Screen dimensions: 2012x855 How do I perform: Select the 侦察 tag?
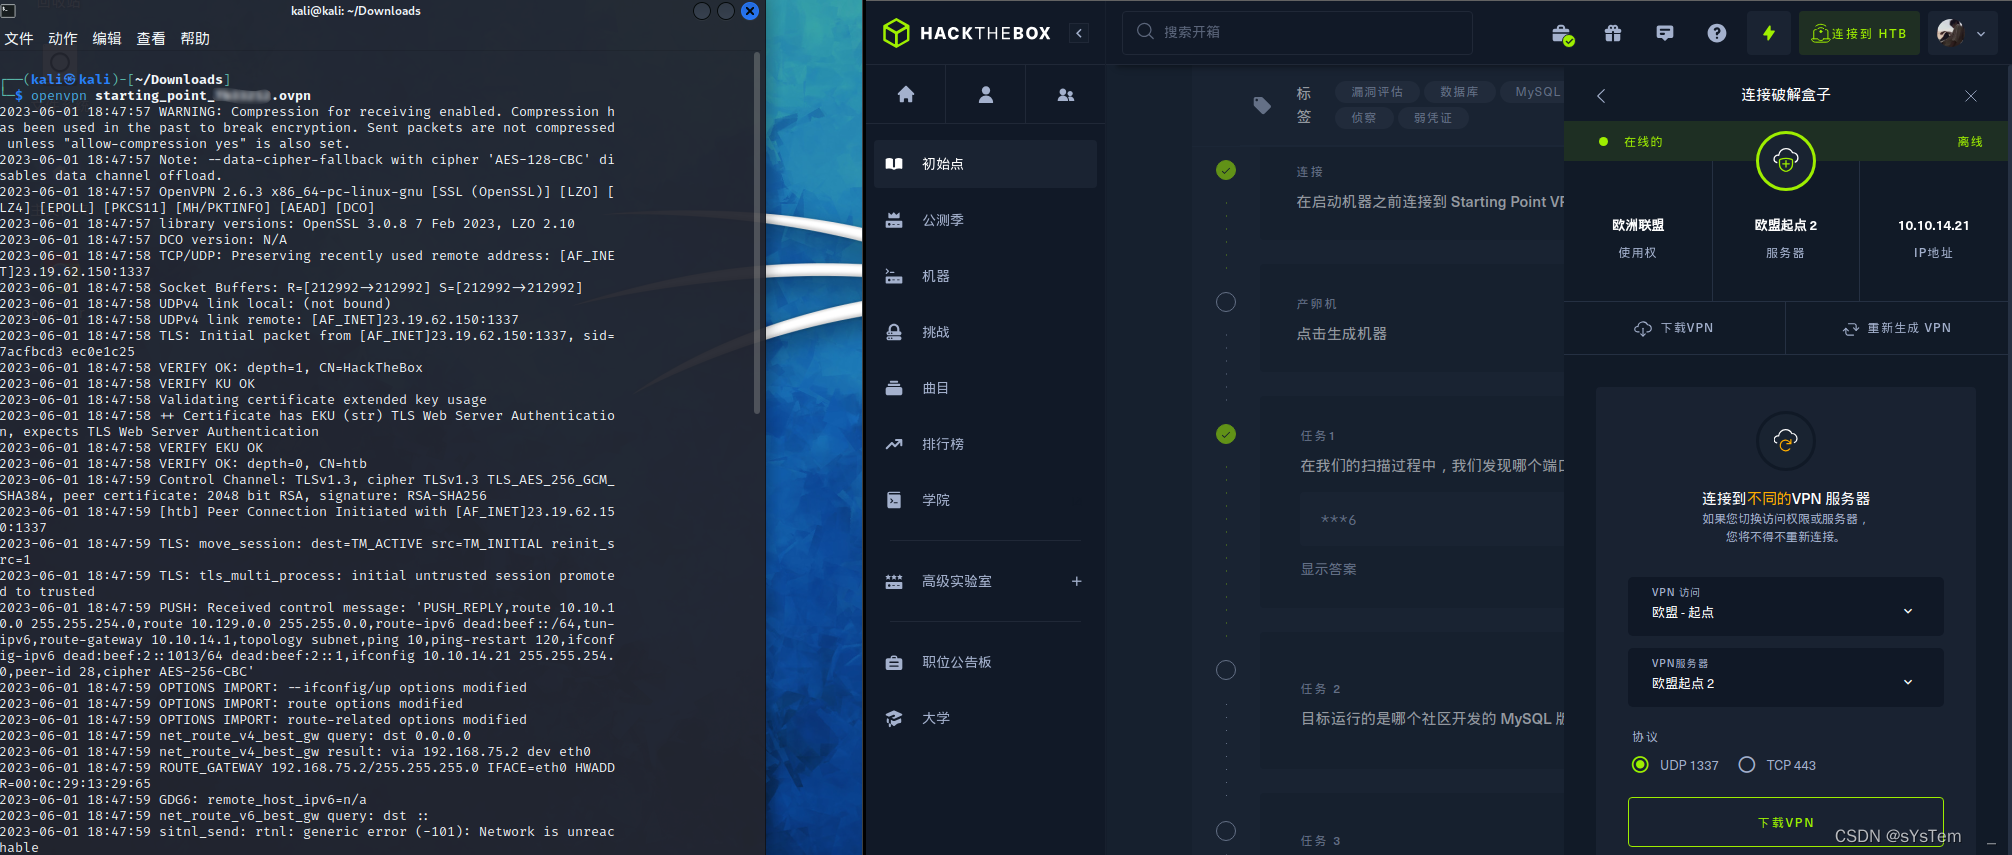click(x=1364, y=118)
